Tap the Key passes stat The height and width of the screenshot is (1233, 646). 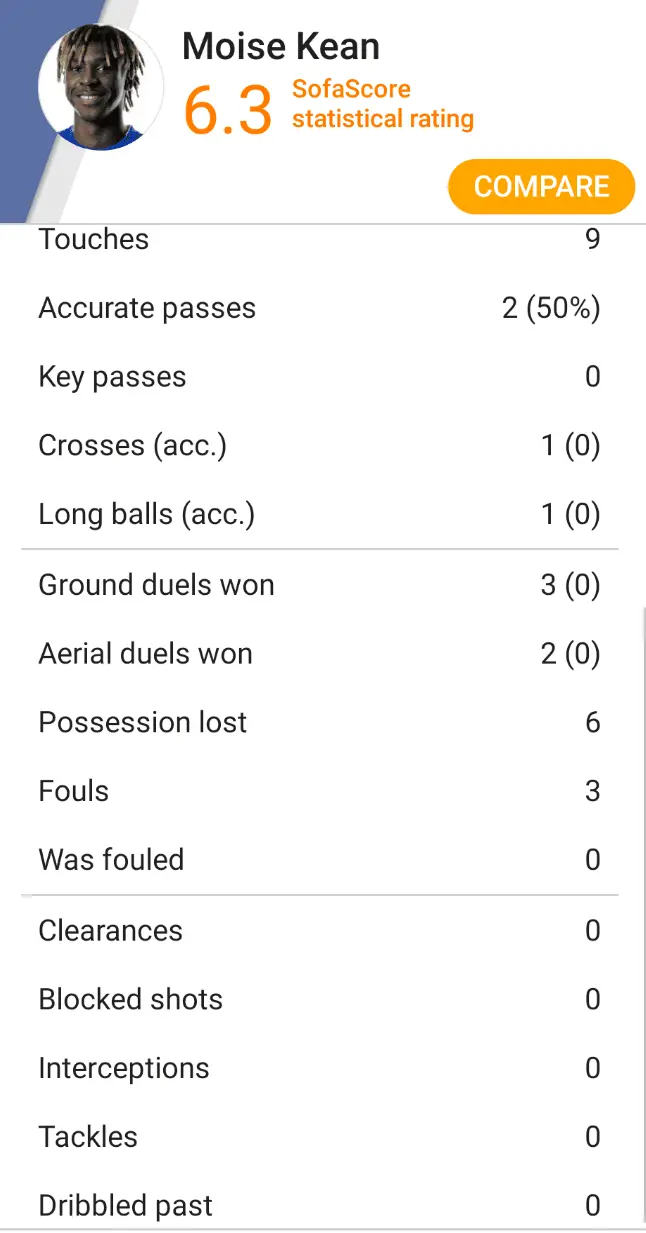(320, 377)
